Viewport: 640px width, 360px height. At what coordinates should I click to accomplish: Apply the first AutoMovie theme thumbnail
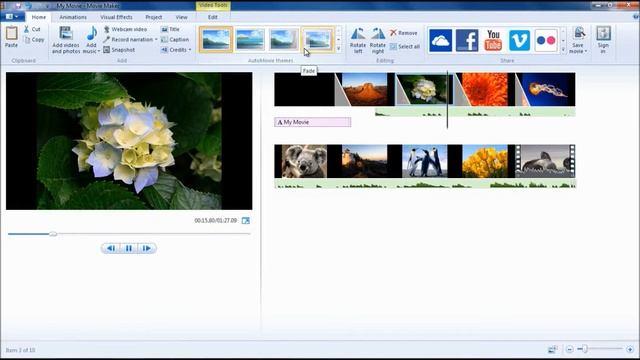pyautogui.click(x=216, y=40)
